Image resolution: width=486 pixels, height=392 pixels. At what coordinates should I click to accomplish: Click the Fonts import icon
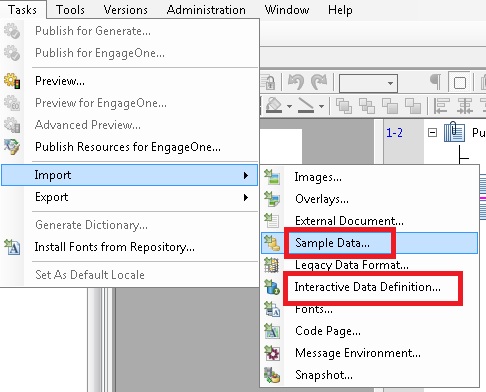coord(272,309)
